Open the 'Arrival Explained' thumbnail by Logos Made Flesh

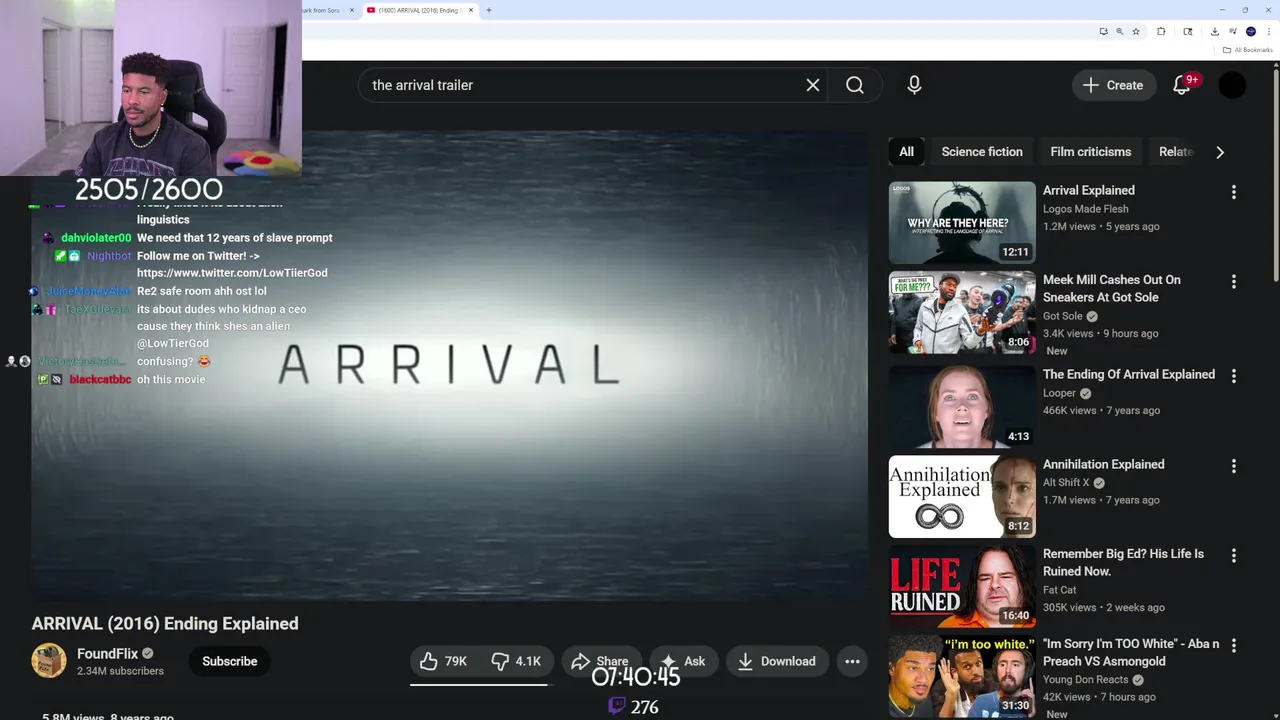click(x=962, y=222)
